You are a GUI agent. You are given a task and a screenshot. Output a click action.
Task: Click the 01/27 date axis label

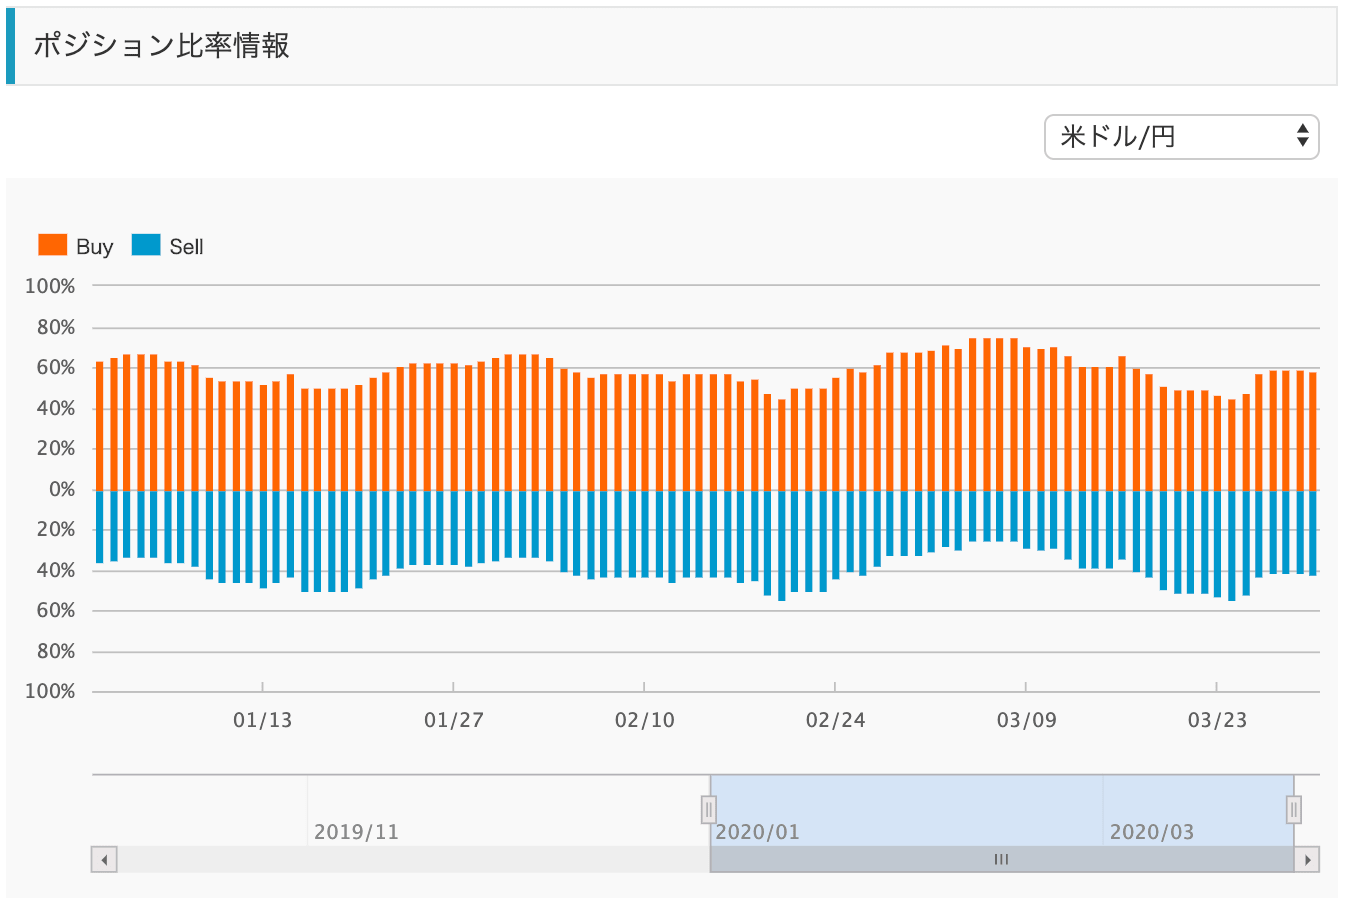pyautogui.click(x=454, y=720)
